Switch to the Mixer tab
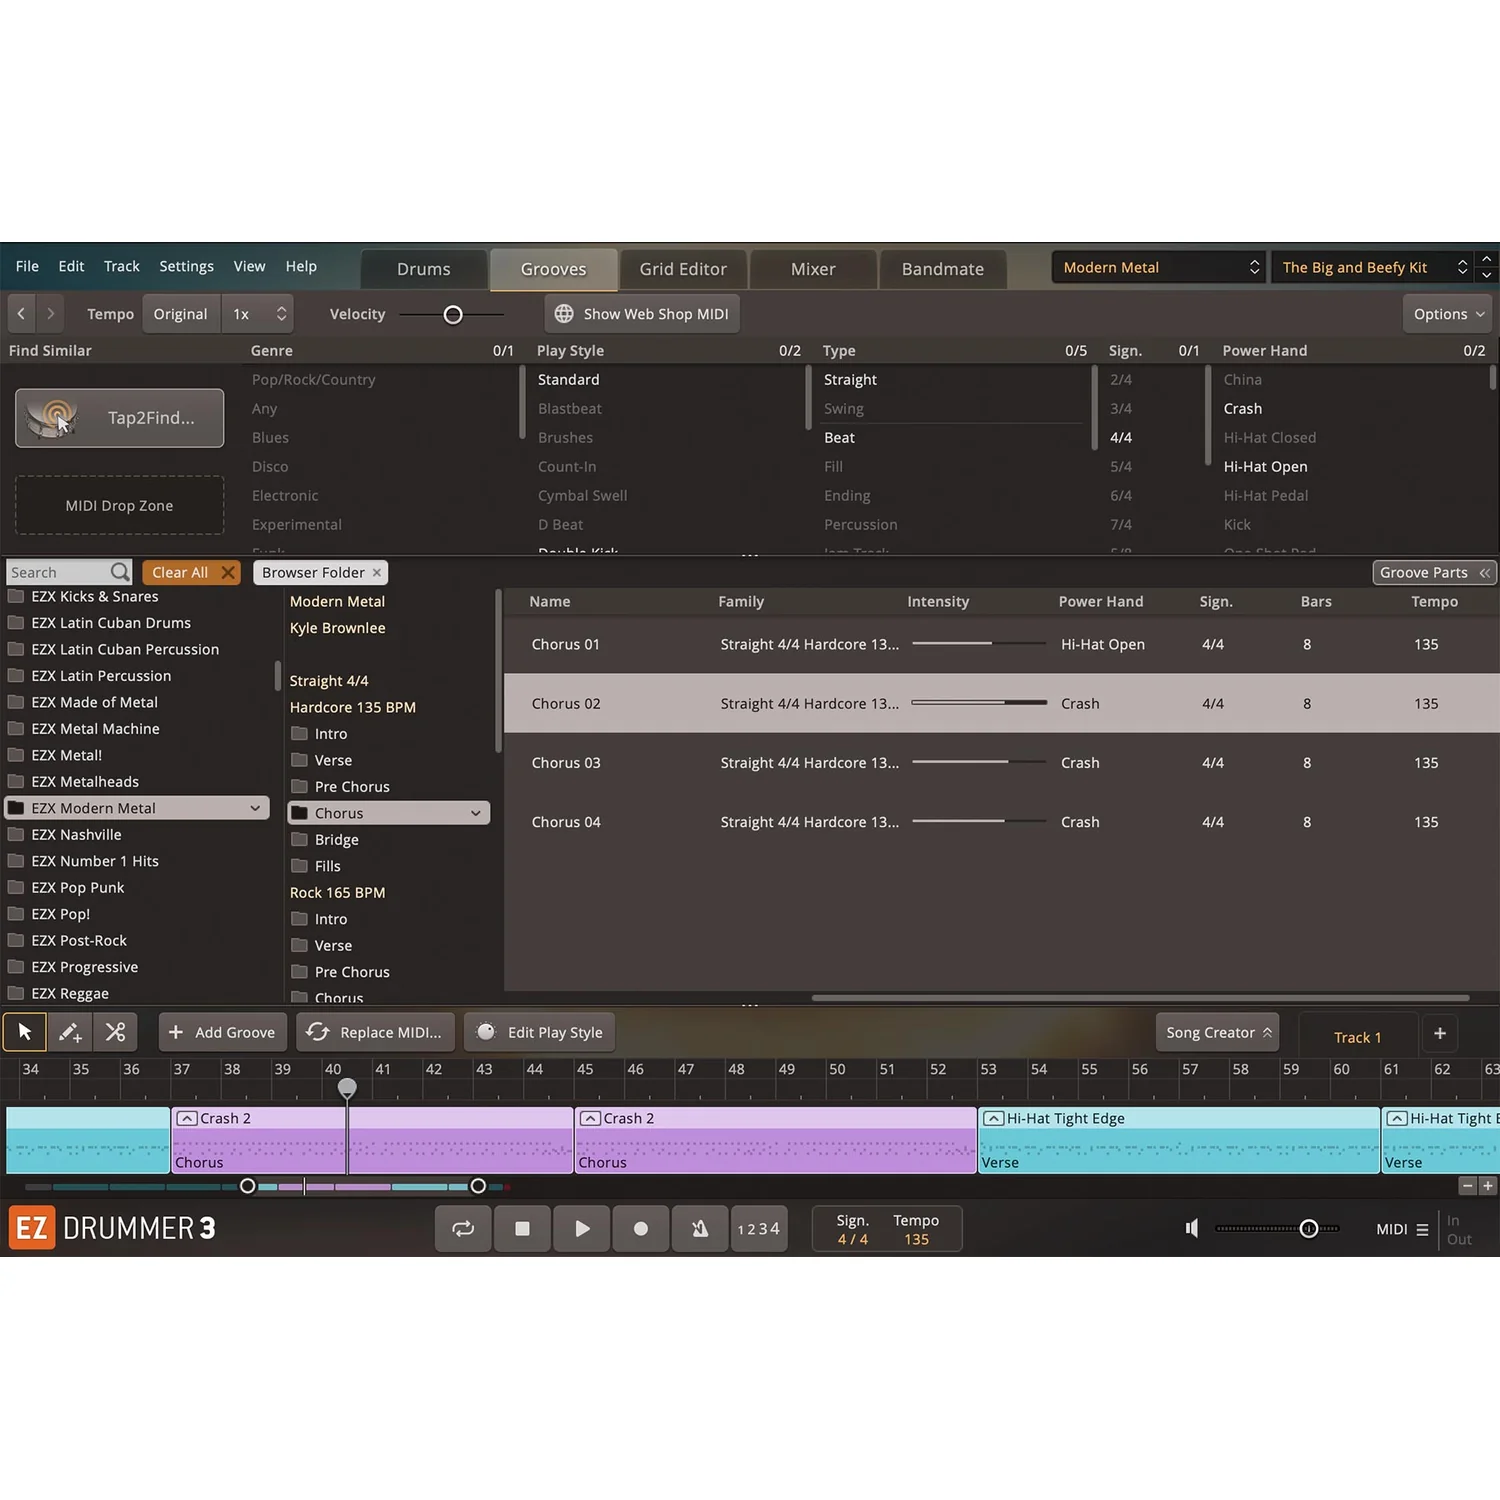This screenshot has height=1500, width=1500. tap(813, 269)
